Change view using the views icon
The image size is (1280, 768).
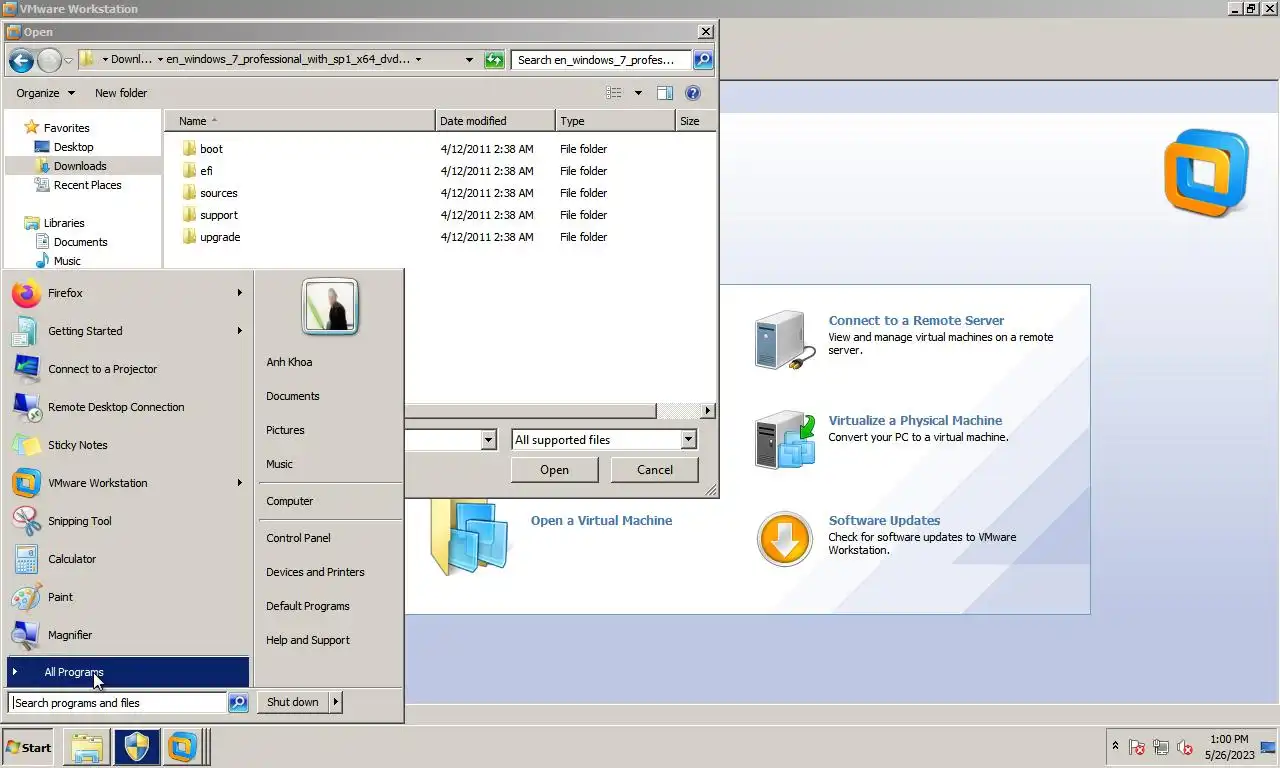(x=614, y=93)
